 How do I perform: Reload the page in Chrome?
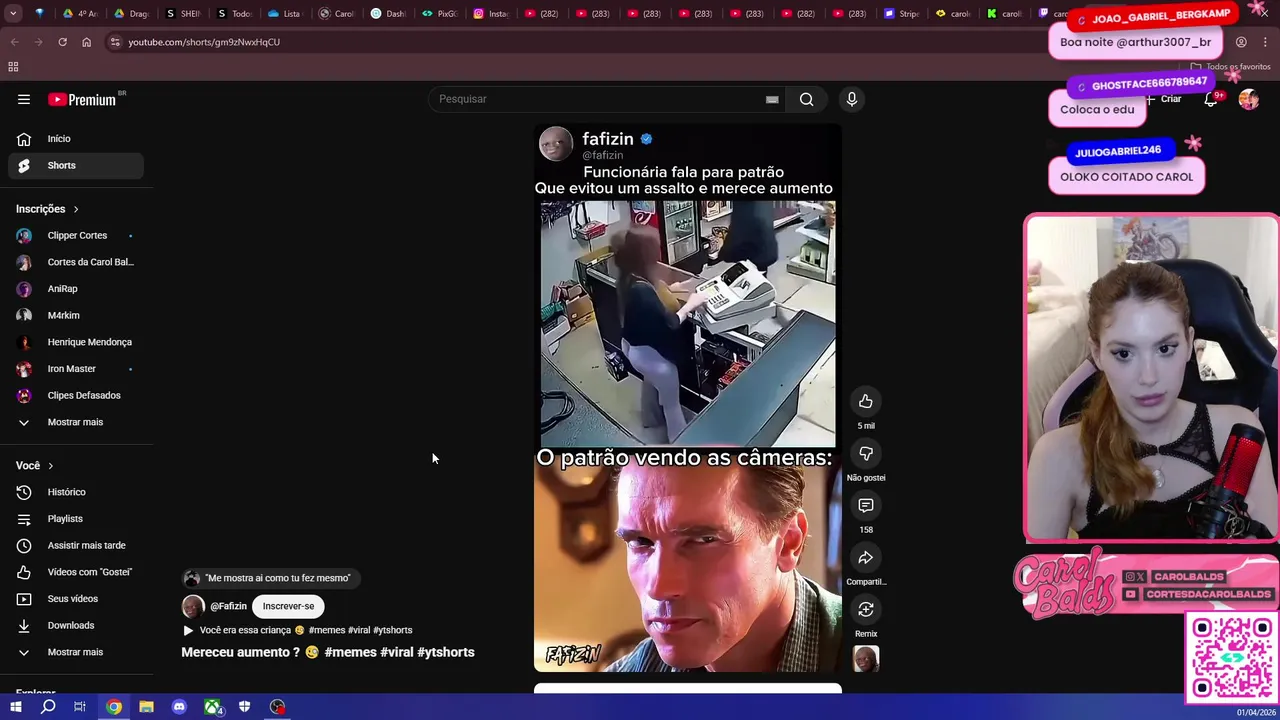(62, 42)
